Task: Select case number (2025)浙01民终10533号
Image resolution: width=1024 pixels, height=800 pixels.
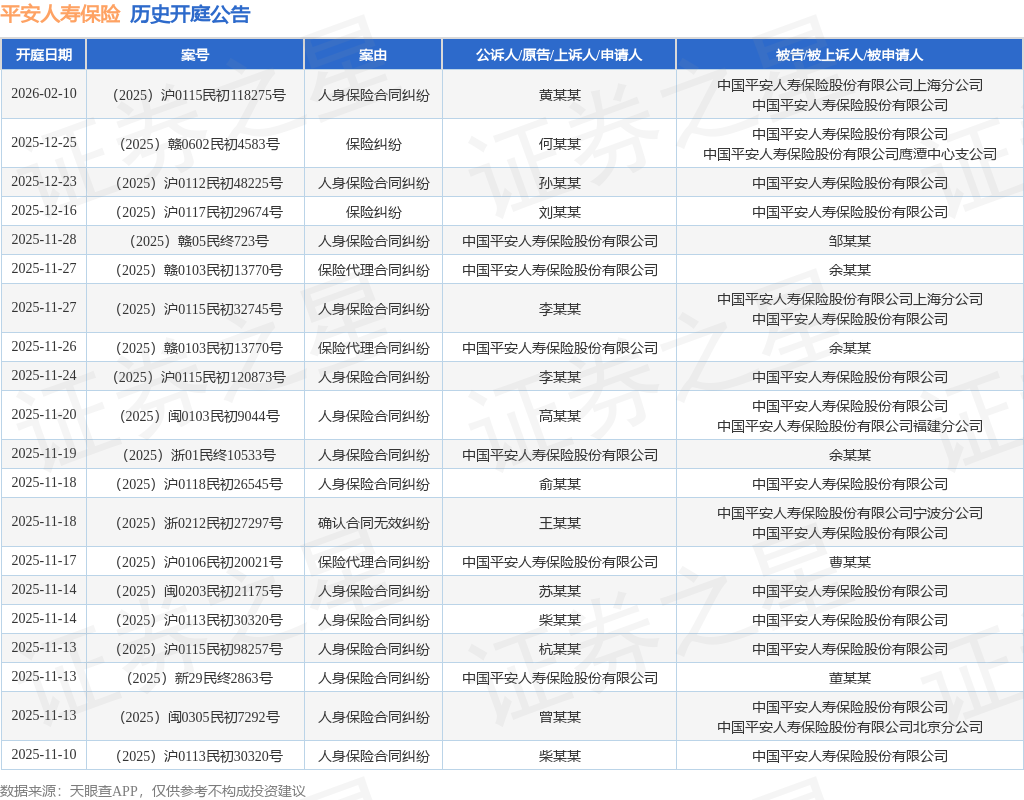Action: click(199, 455)
